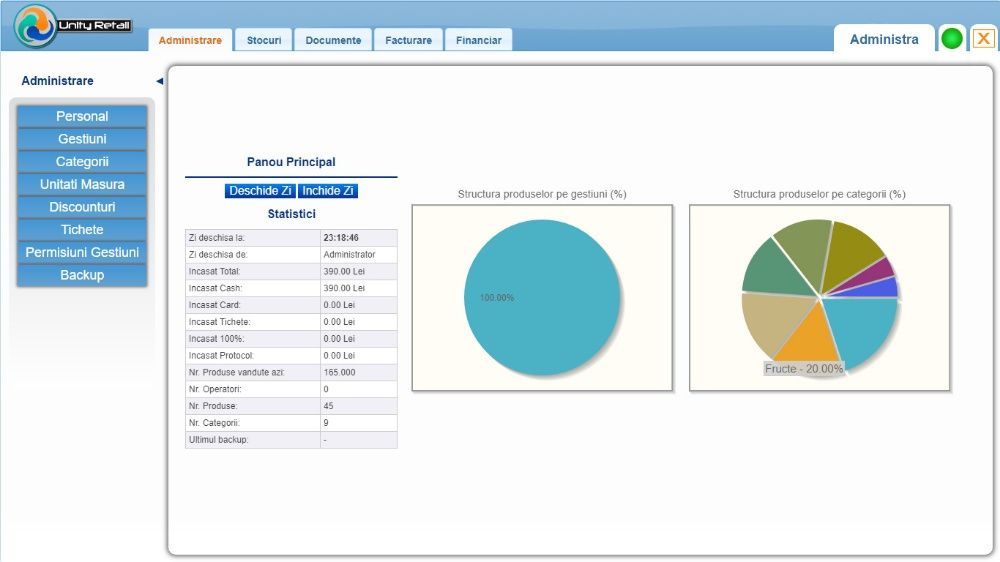Open the Discounturi section
Viewport: 1000px width, 562px height.
pyautogui.click(x=82, y=207)
